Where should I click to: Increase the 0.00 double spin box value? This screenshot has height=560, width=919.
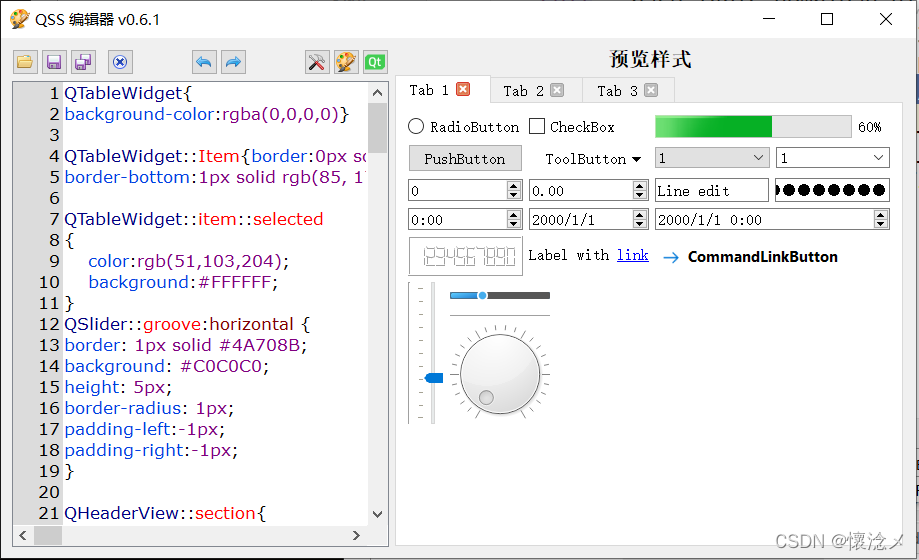[640, 185]
